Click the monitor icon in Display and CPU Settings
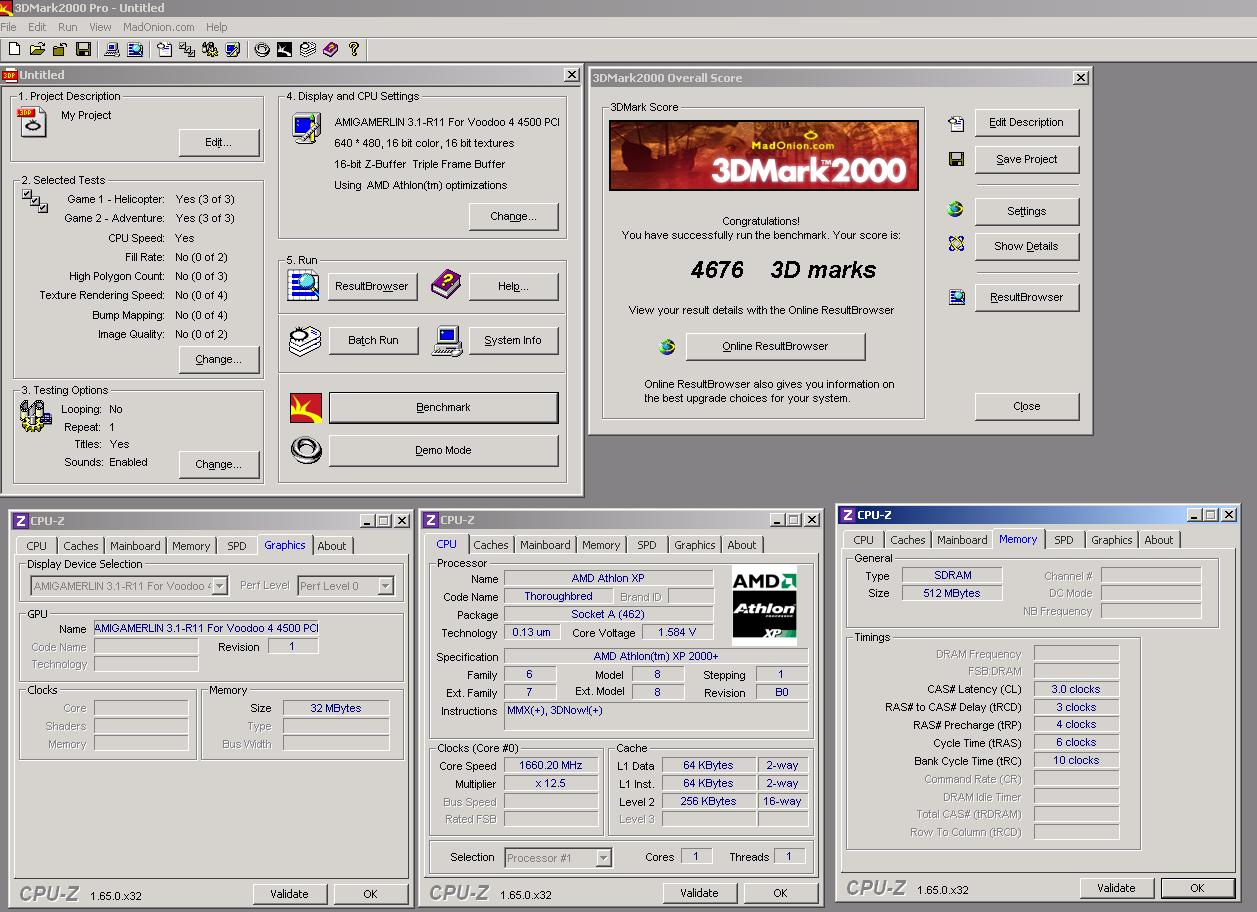This screenshot has height=912, width=1257. (x=304, y=128)
